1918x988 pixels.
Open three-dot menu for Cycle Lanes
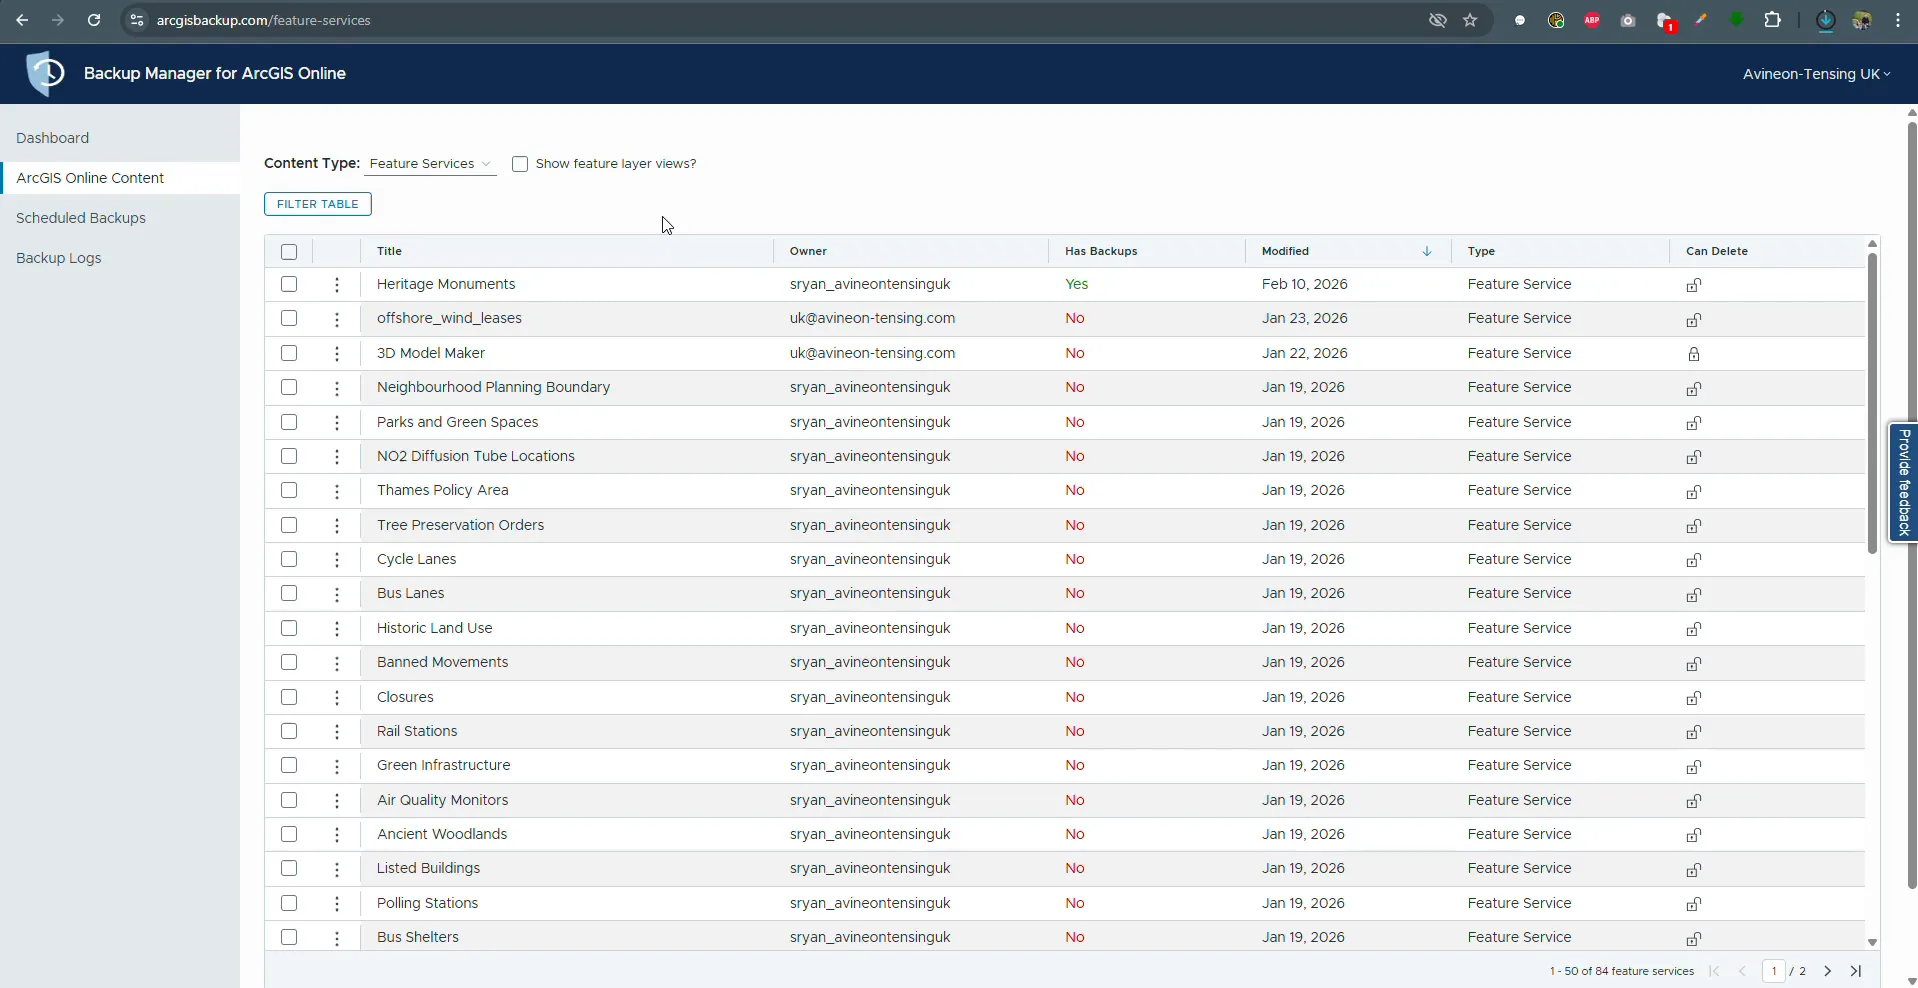[x=337, y=560]
